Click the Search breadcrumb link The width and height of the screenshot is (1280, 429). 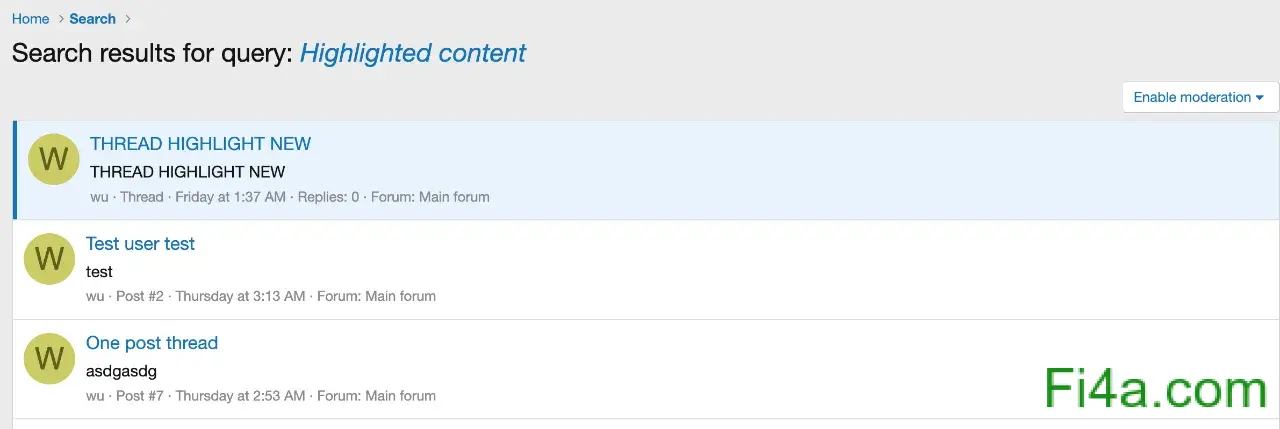92,19
